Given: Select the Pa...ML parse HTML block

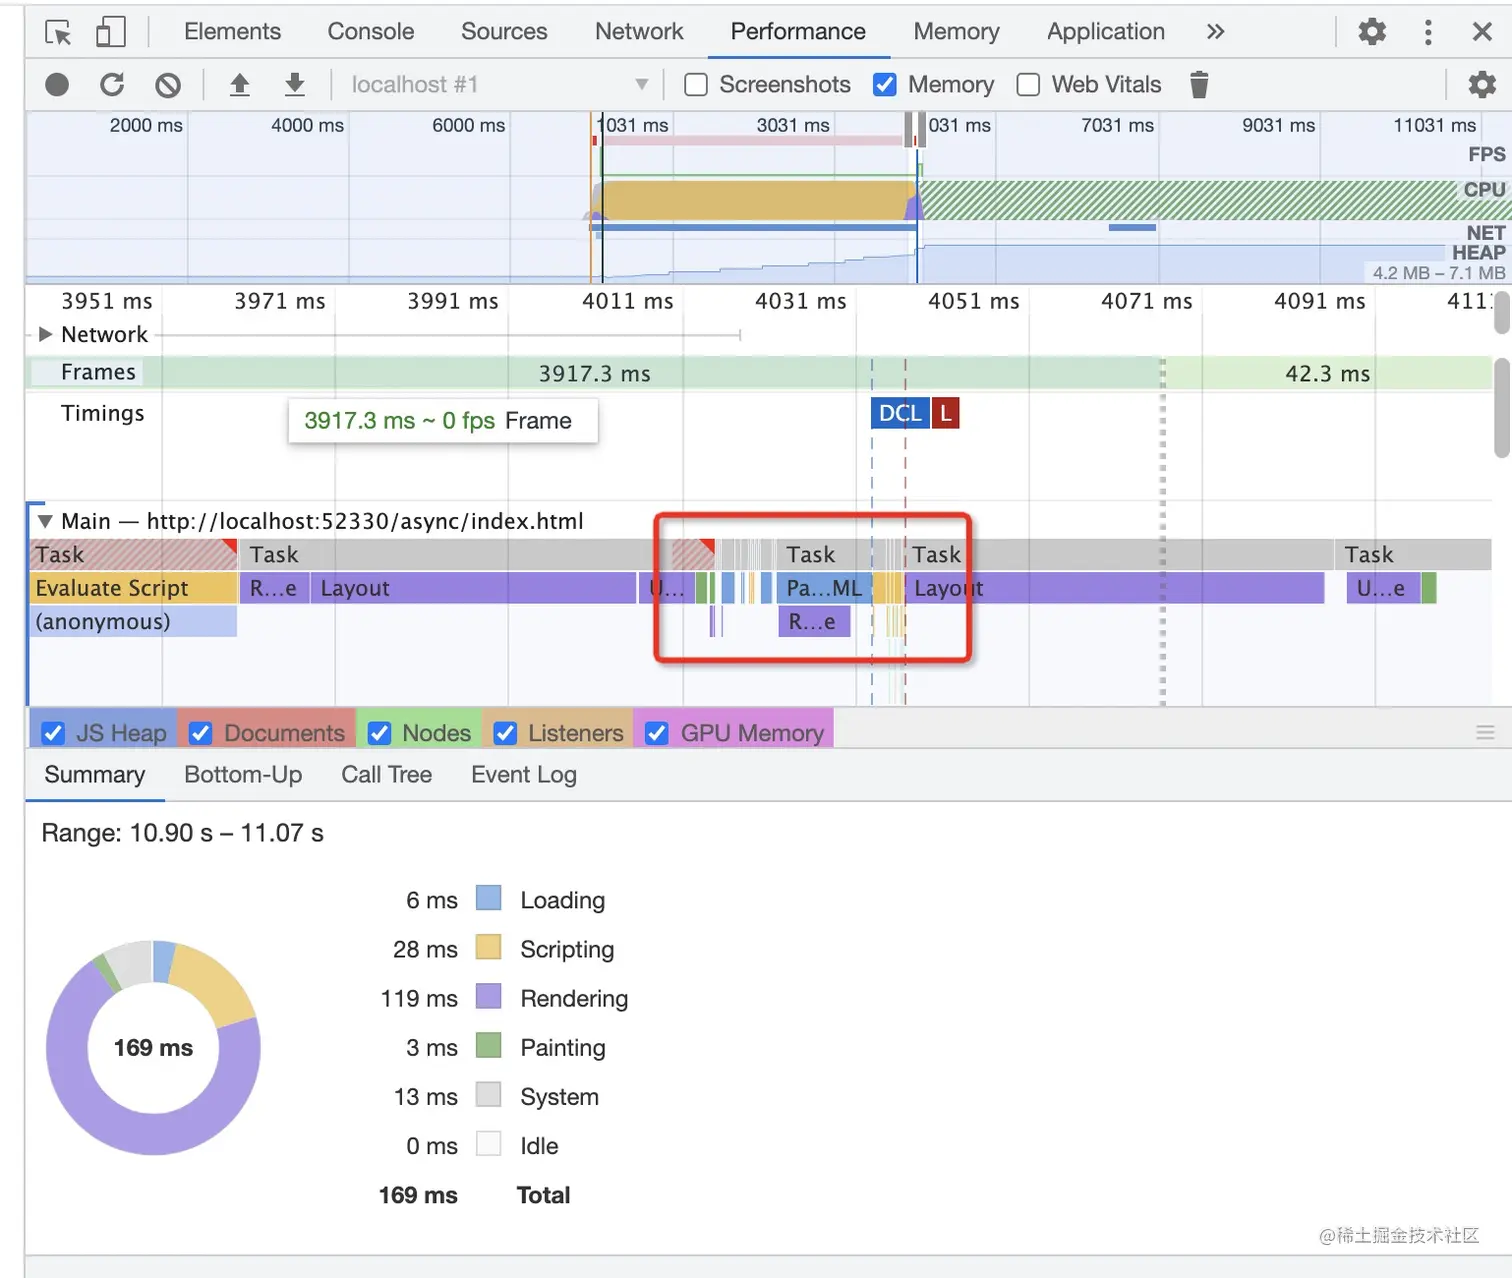Looking at the screenshot, I should (x=824, y=588).
